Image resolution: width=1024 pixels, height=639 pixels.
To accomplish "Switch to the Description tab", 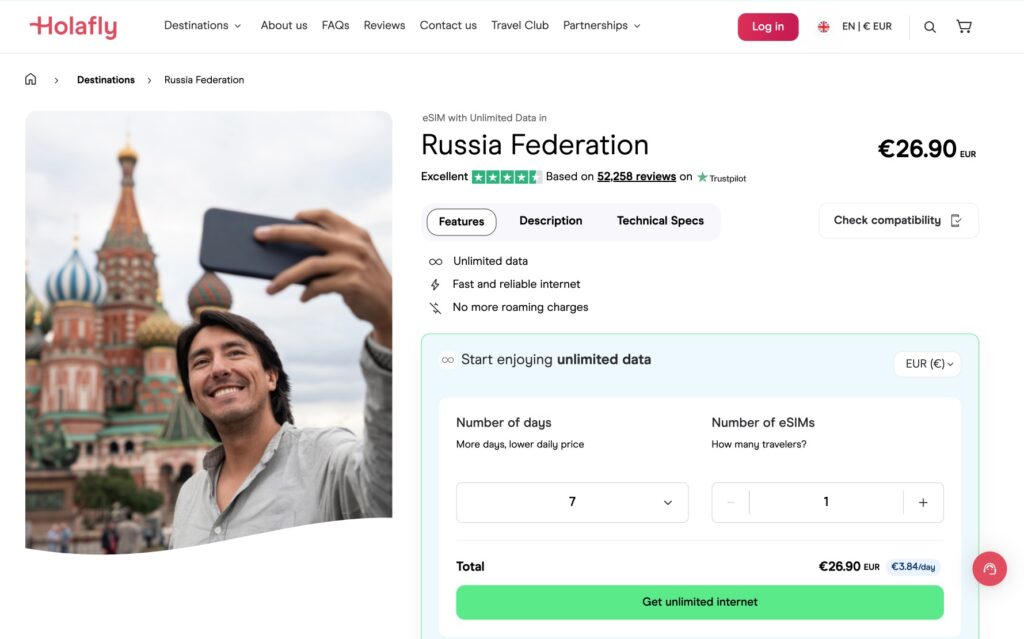I will pyautogui.click(x=550, y=220).
